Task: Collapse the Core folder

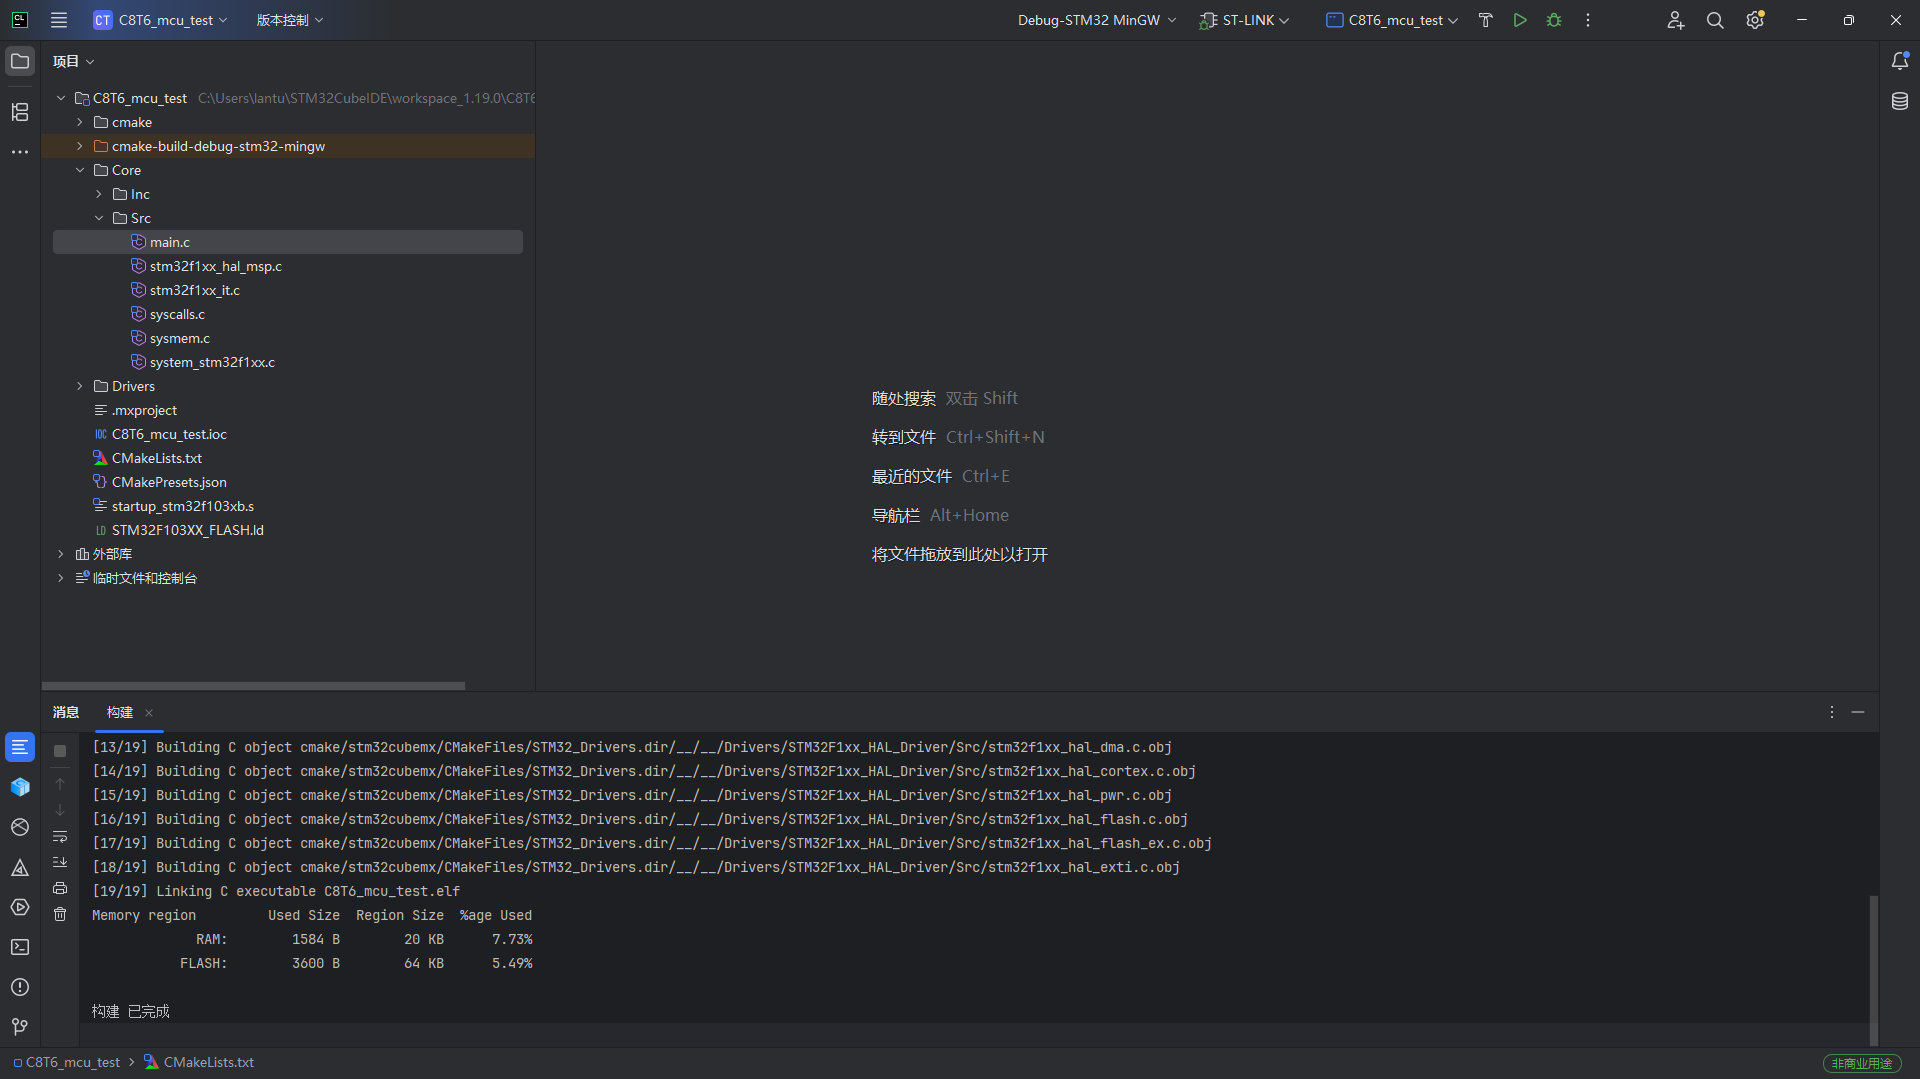Action: coord(79,170)
